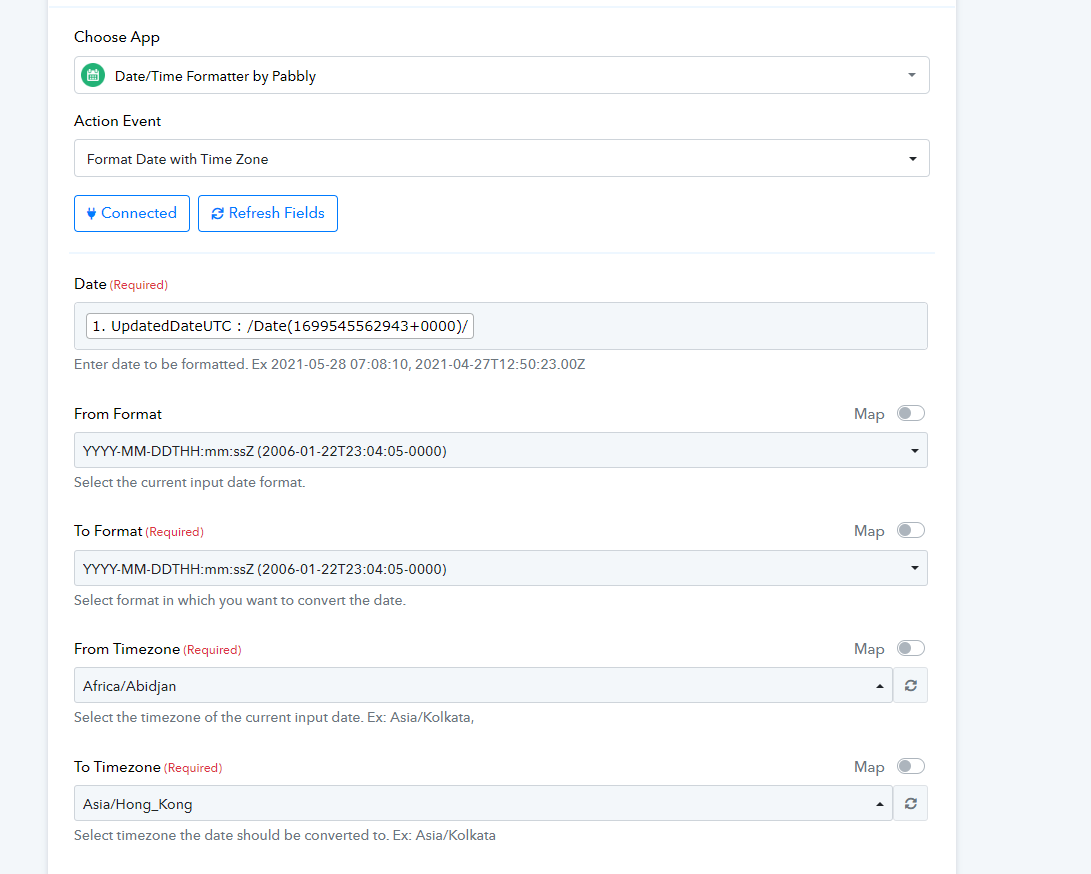Open the Choose App dropdown
Viewport: 1091px width, 874px height.
coord(502,75)
